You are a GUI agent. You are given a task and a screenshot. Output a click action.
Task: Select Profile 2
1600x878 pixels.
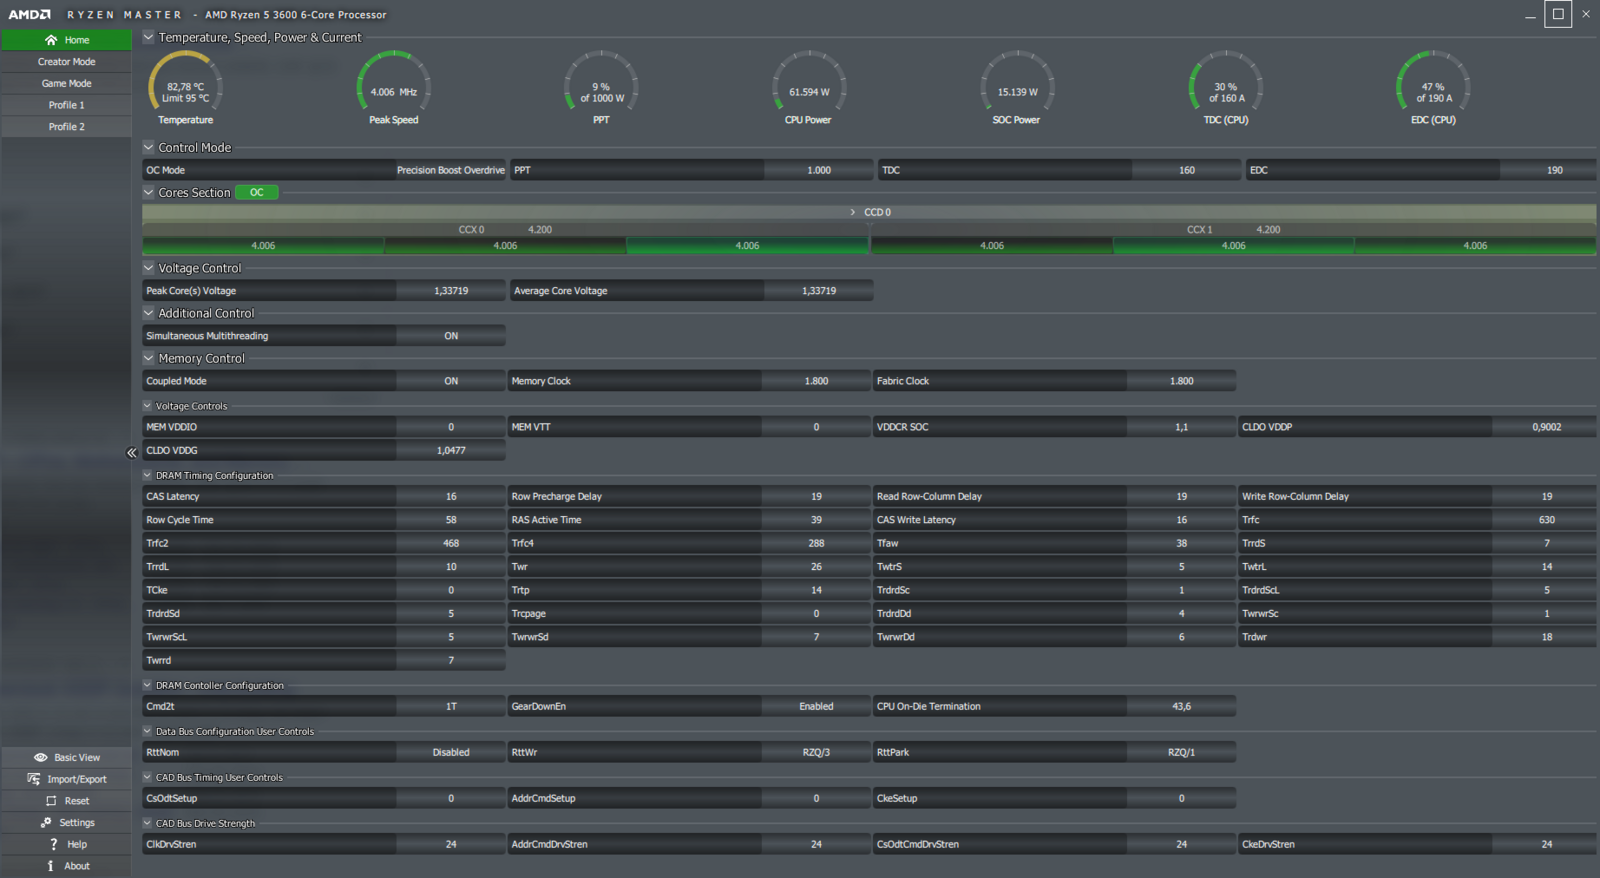[66, 127]
